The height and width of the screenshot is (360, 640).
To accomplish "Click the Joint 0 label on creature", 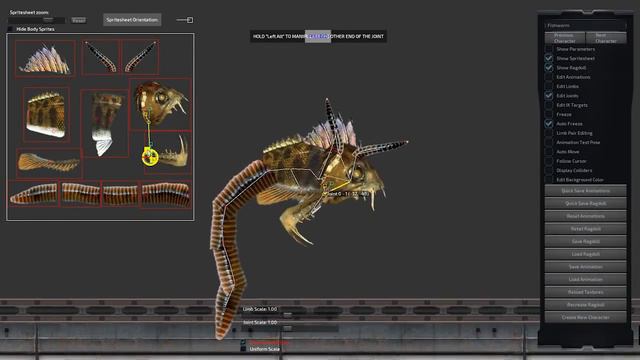I will coord(348,194).
